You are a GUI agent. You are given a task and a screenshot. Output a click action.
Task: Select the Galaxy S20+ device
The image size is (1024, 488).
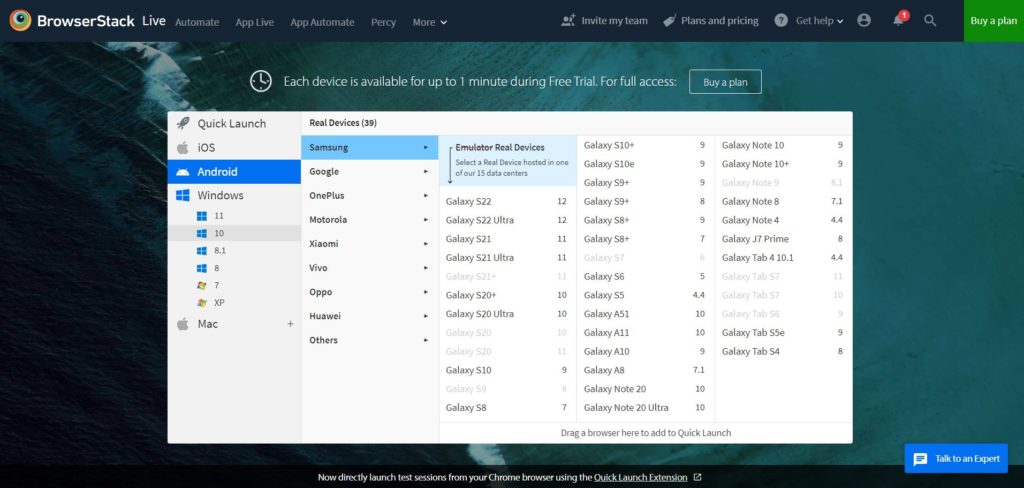click(507, 295)
